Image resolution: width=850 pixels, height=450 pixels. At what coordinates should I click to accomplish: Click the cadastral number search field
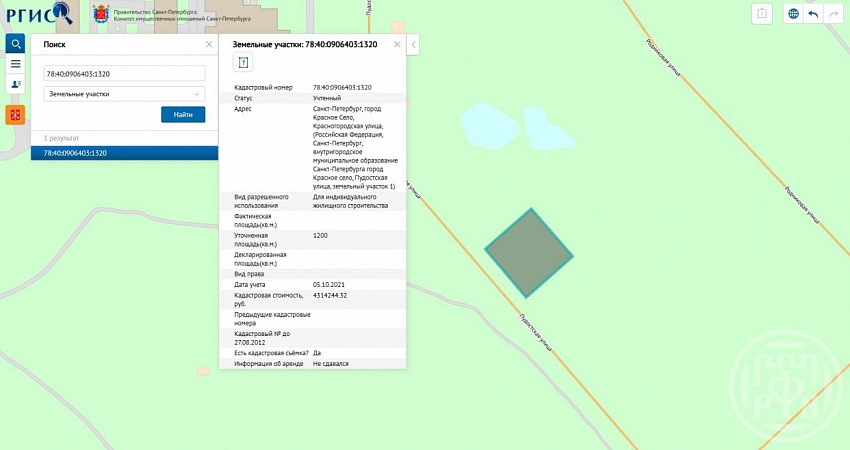pyautogui.click(x=124, y=74)
